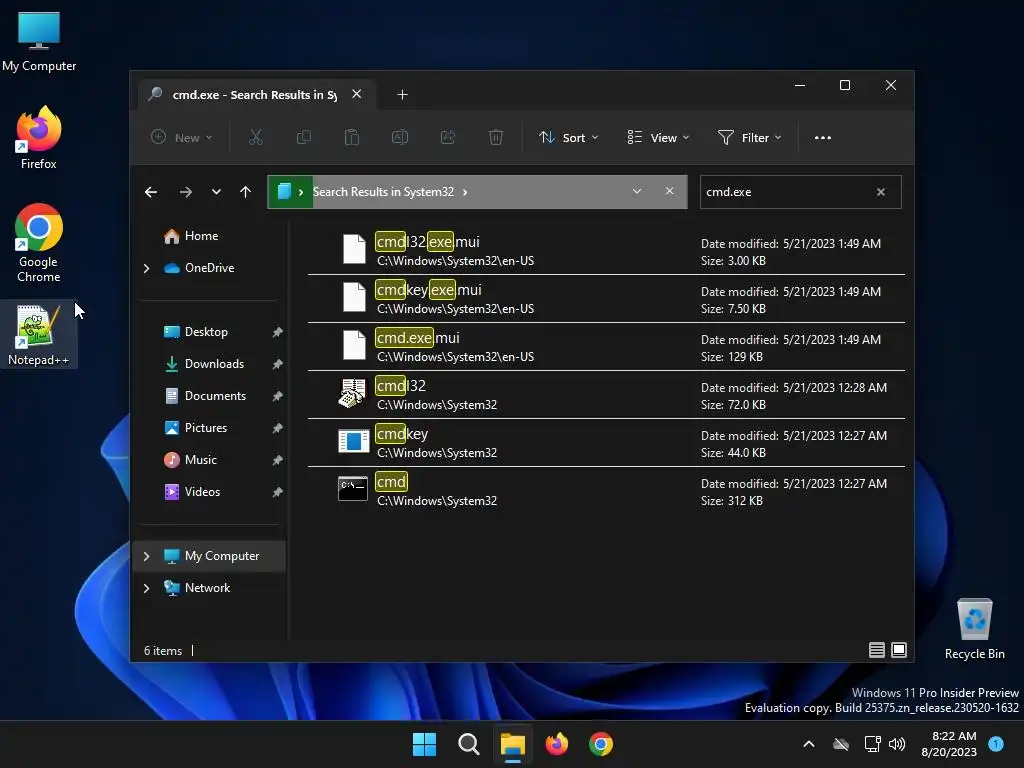Open the Sort dropdown menu

click(568, 137)
